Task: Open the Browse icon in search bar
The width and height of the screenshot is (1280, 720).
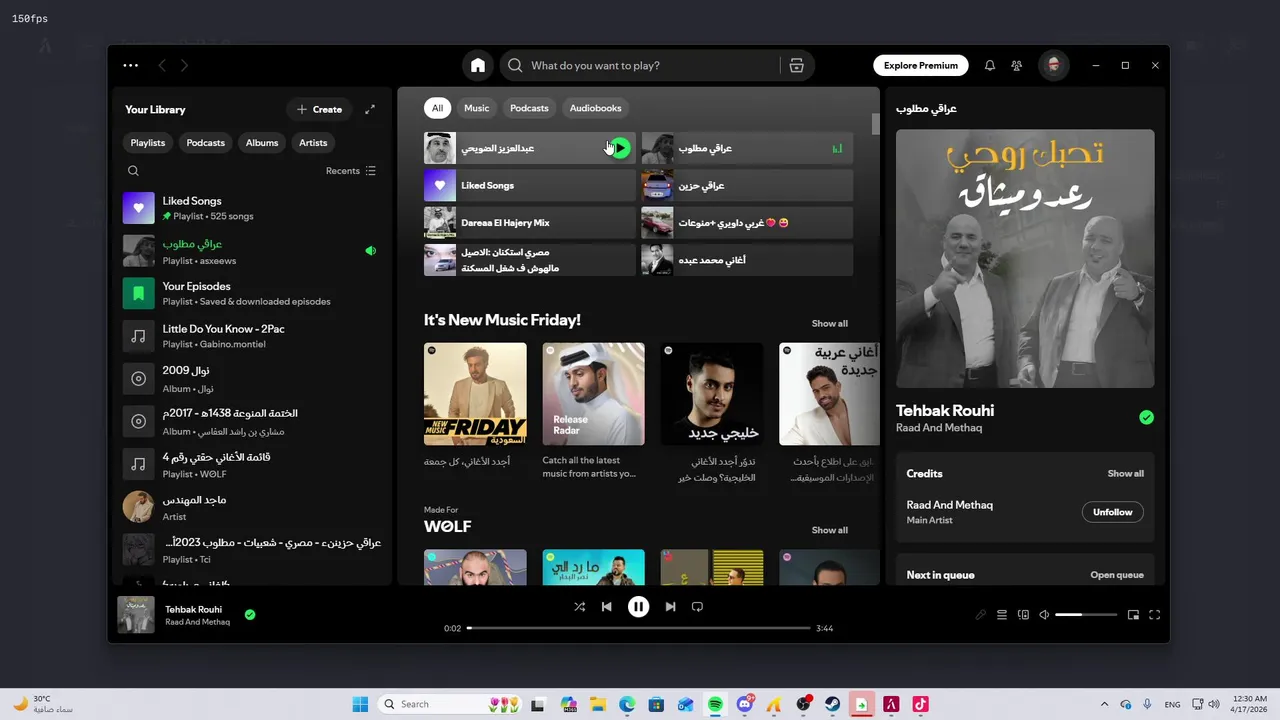Action: 796,65
